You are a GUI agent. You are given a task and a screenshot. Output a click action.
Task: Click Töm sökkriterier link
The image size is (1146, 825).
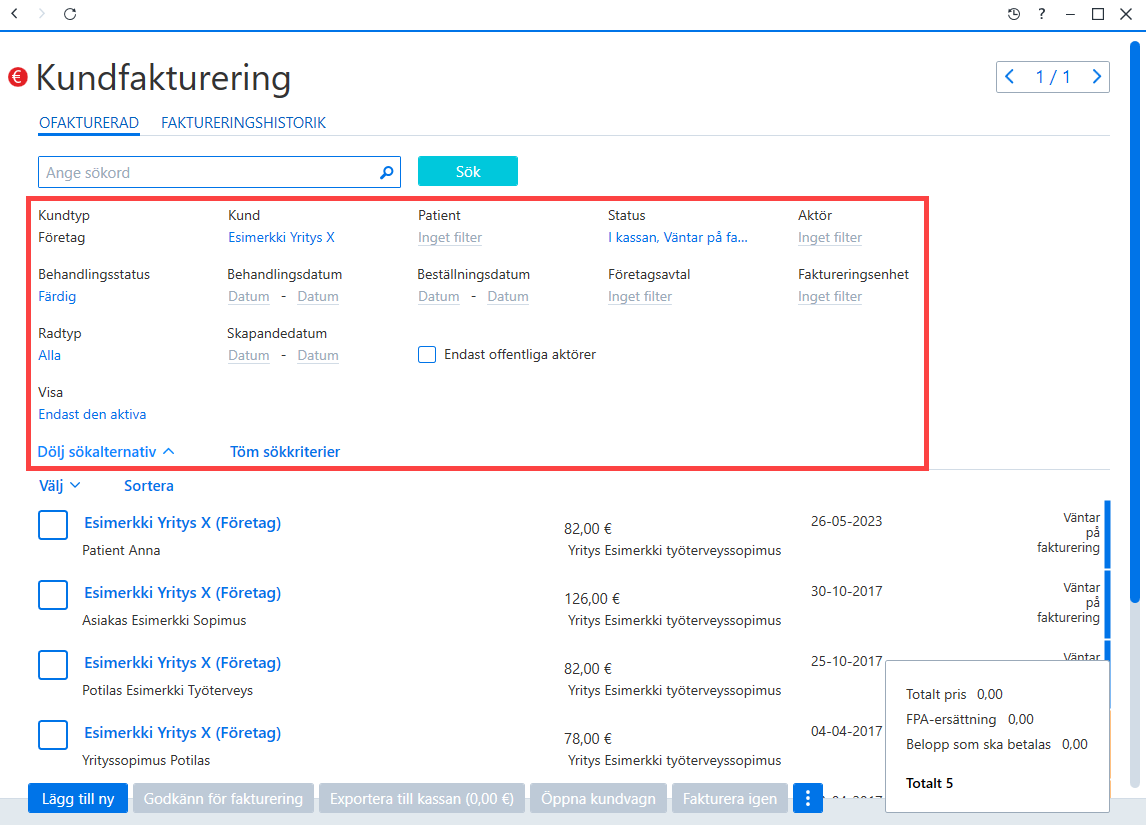click(x=285, y=452)
